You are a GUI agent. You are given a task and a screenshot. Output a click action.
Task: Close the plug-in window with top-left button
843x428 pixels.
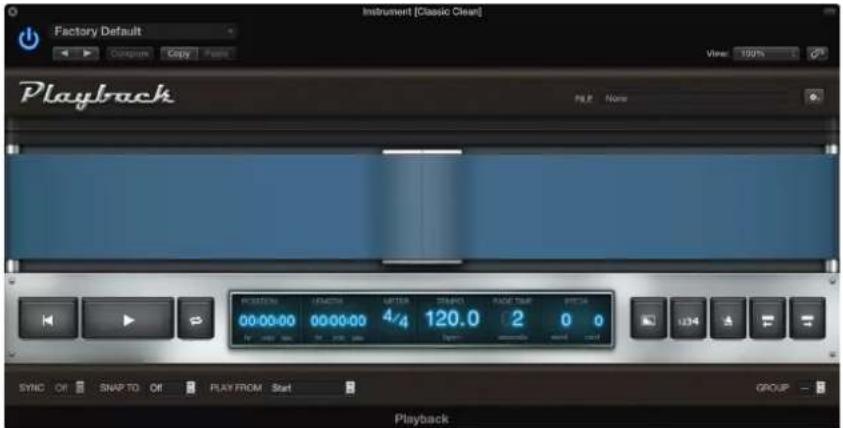13,11
